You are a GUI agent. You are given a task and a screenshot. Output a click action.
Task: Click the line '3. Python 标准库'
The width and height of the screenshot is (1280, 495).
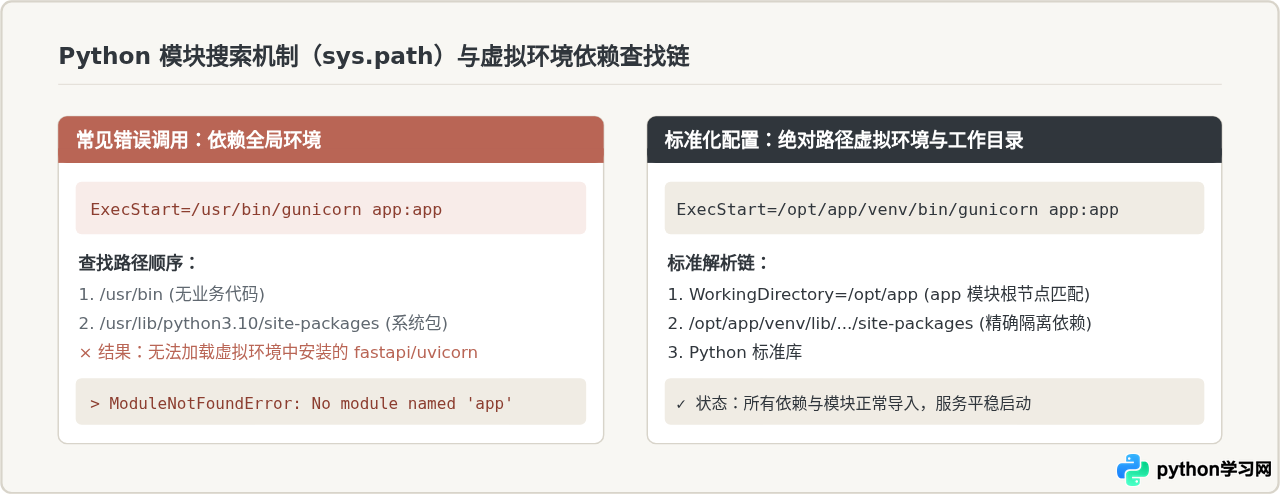pyautogui.click(x=734, y=352)
